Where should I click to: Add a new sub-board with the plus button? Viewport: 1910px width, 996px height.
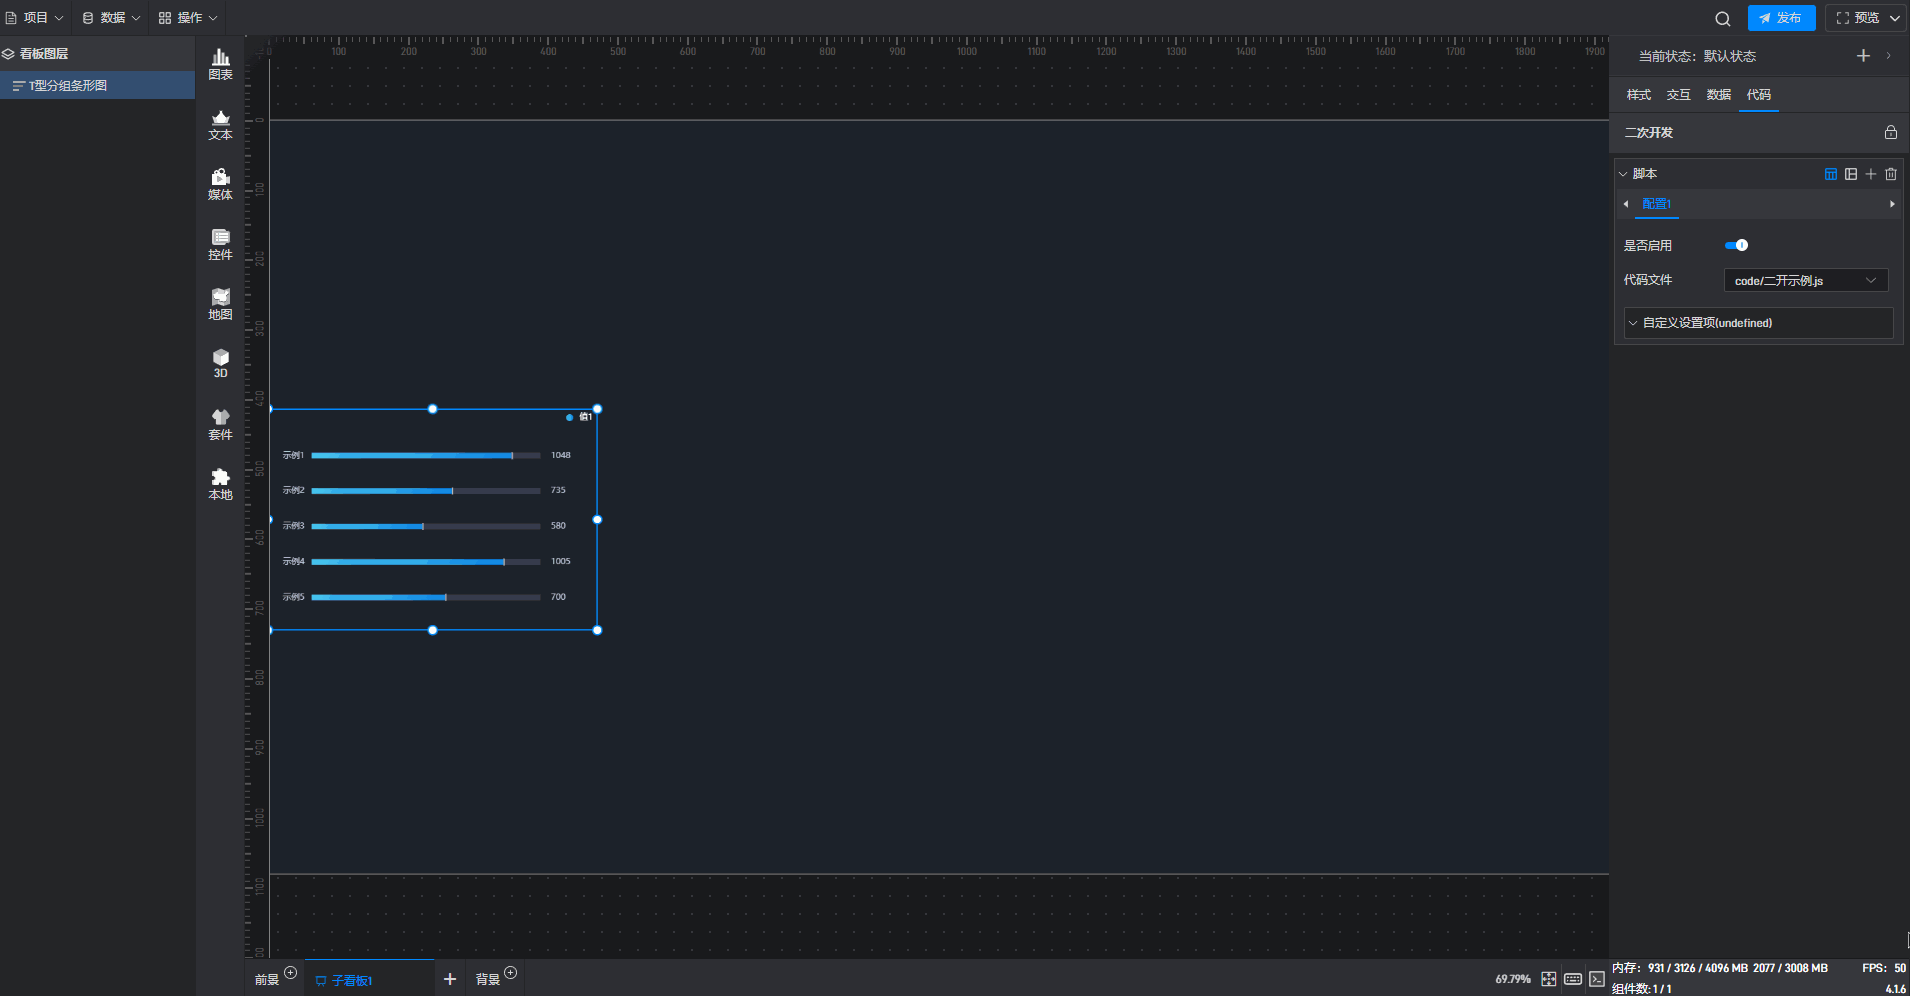click(x=450, y=979)
